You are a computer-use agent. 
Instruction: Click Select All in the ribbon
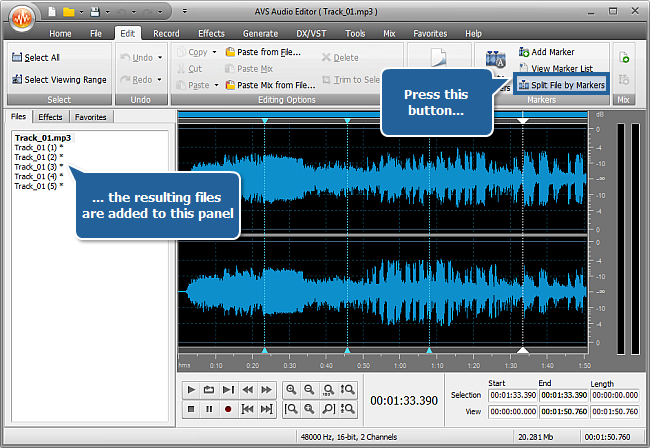[36, 58]
